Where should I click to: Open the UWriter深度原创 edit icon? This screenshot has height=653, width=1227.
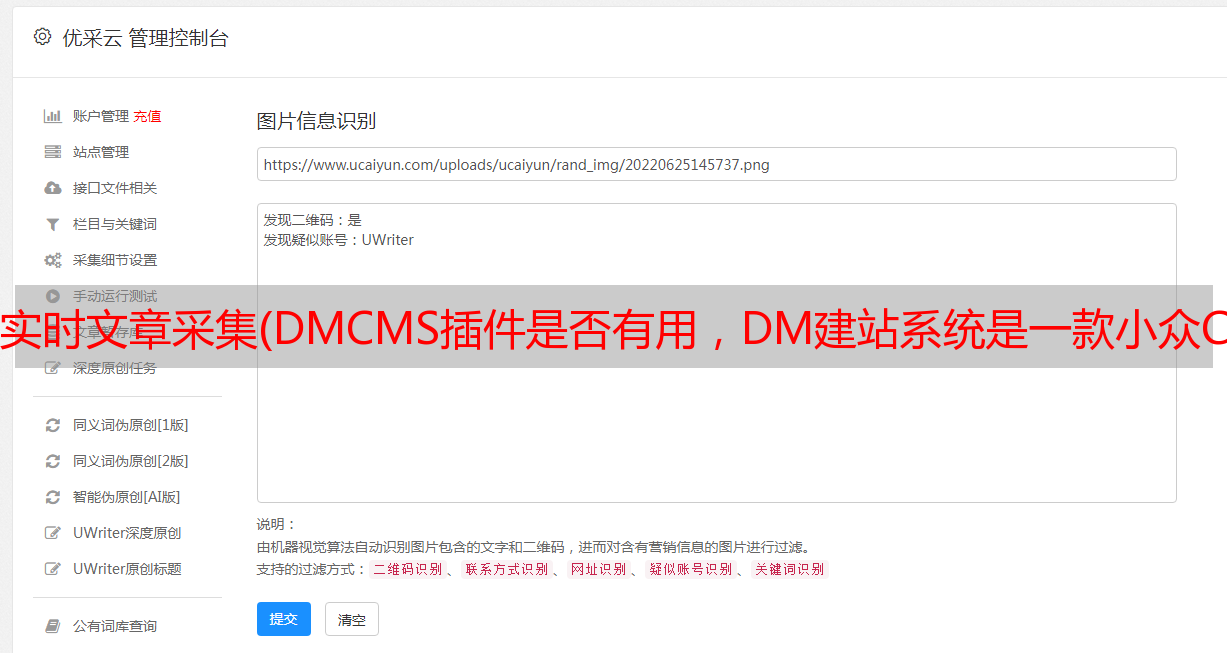[x=53, y=533]
